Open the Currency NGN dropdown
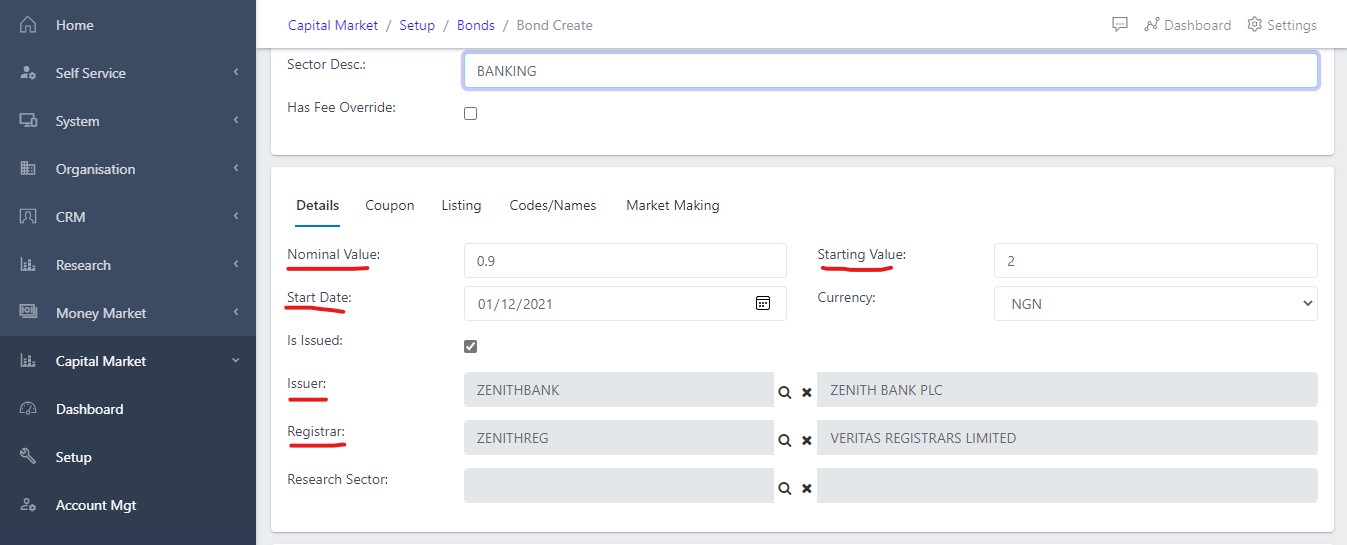 (x=1155, y=304)
